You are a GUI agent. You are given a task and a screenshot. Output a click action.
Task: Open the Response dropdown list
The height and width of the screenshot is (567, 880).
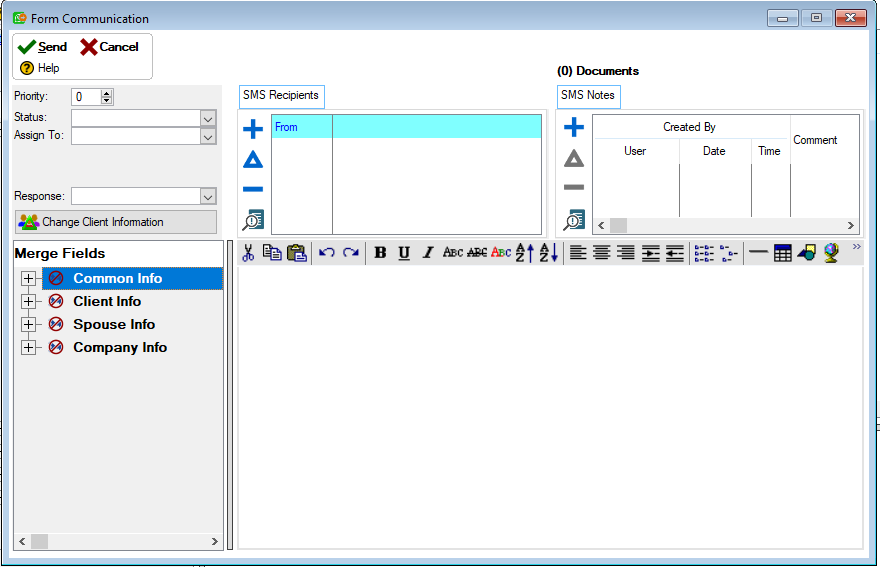pos(208,197)
